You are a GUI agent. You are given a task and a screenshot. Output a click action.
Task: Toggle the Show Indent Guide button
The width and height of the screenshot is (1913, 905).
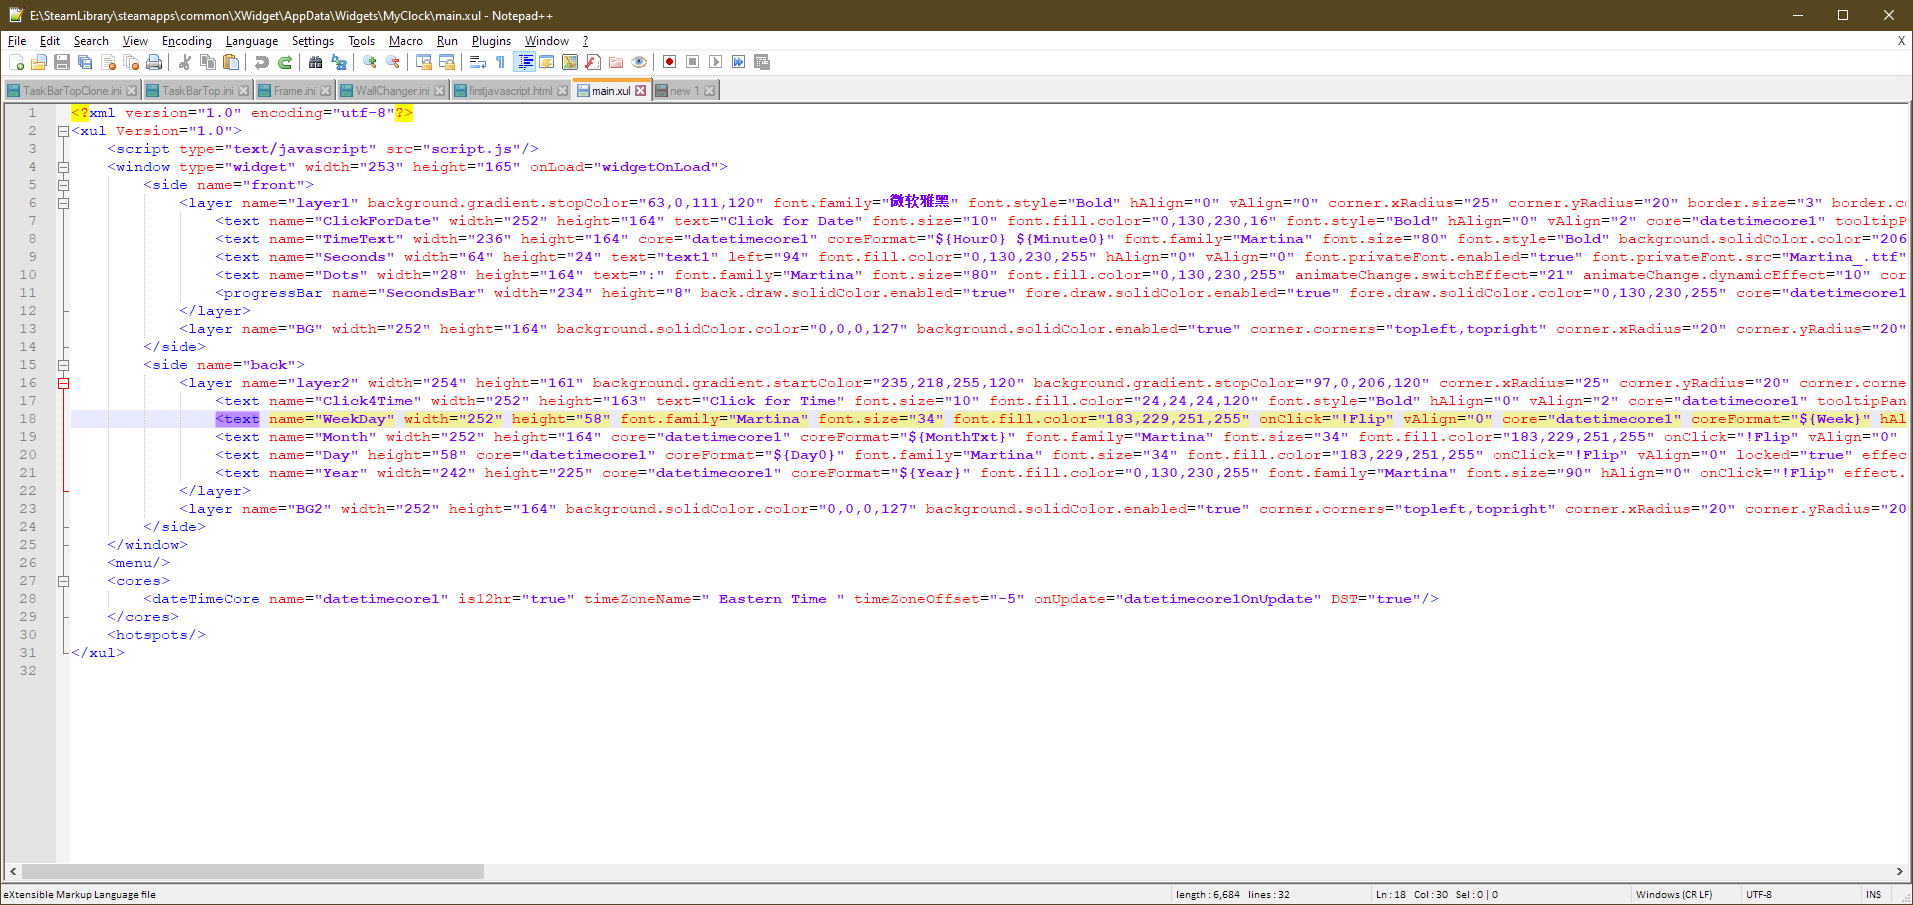[x=525, y=62]
